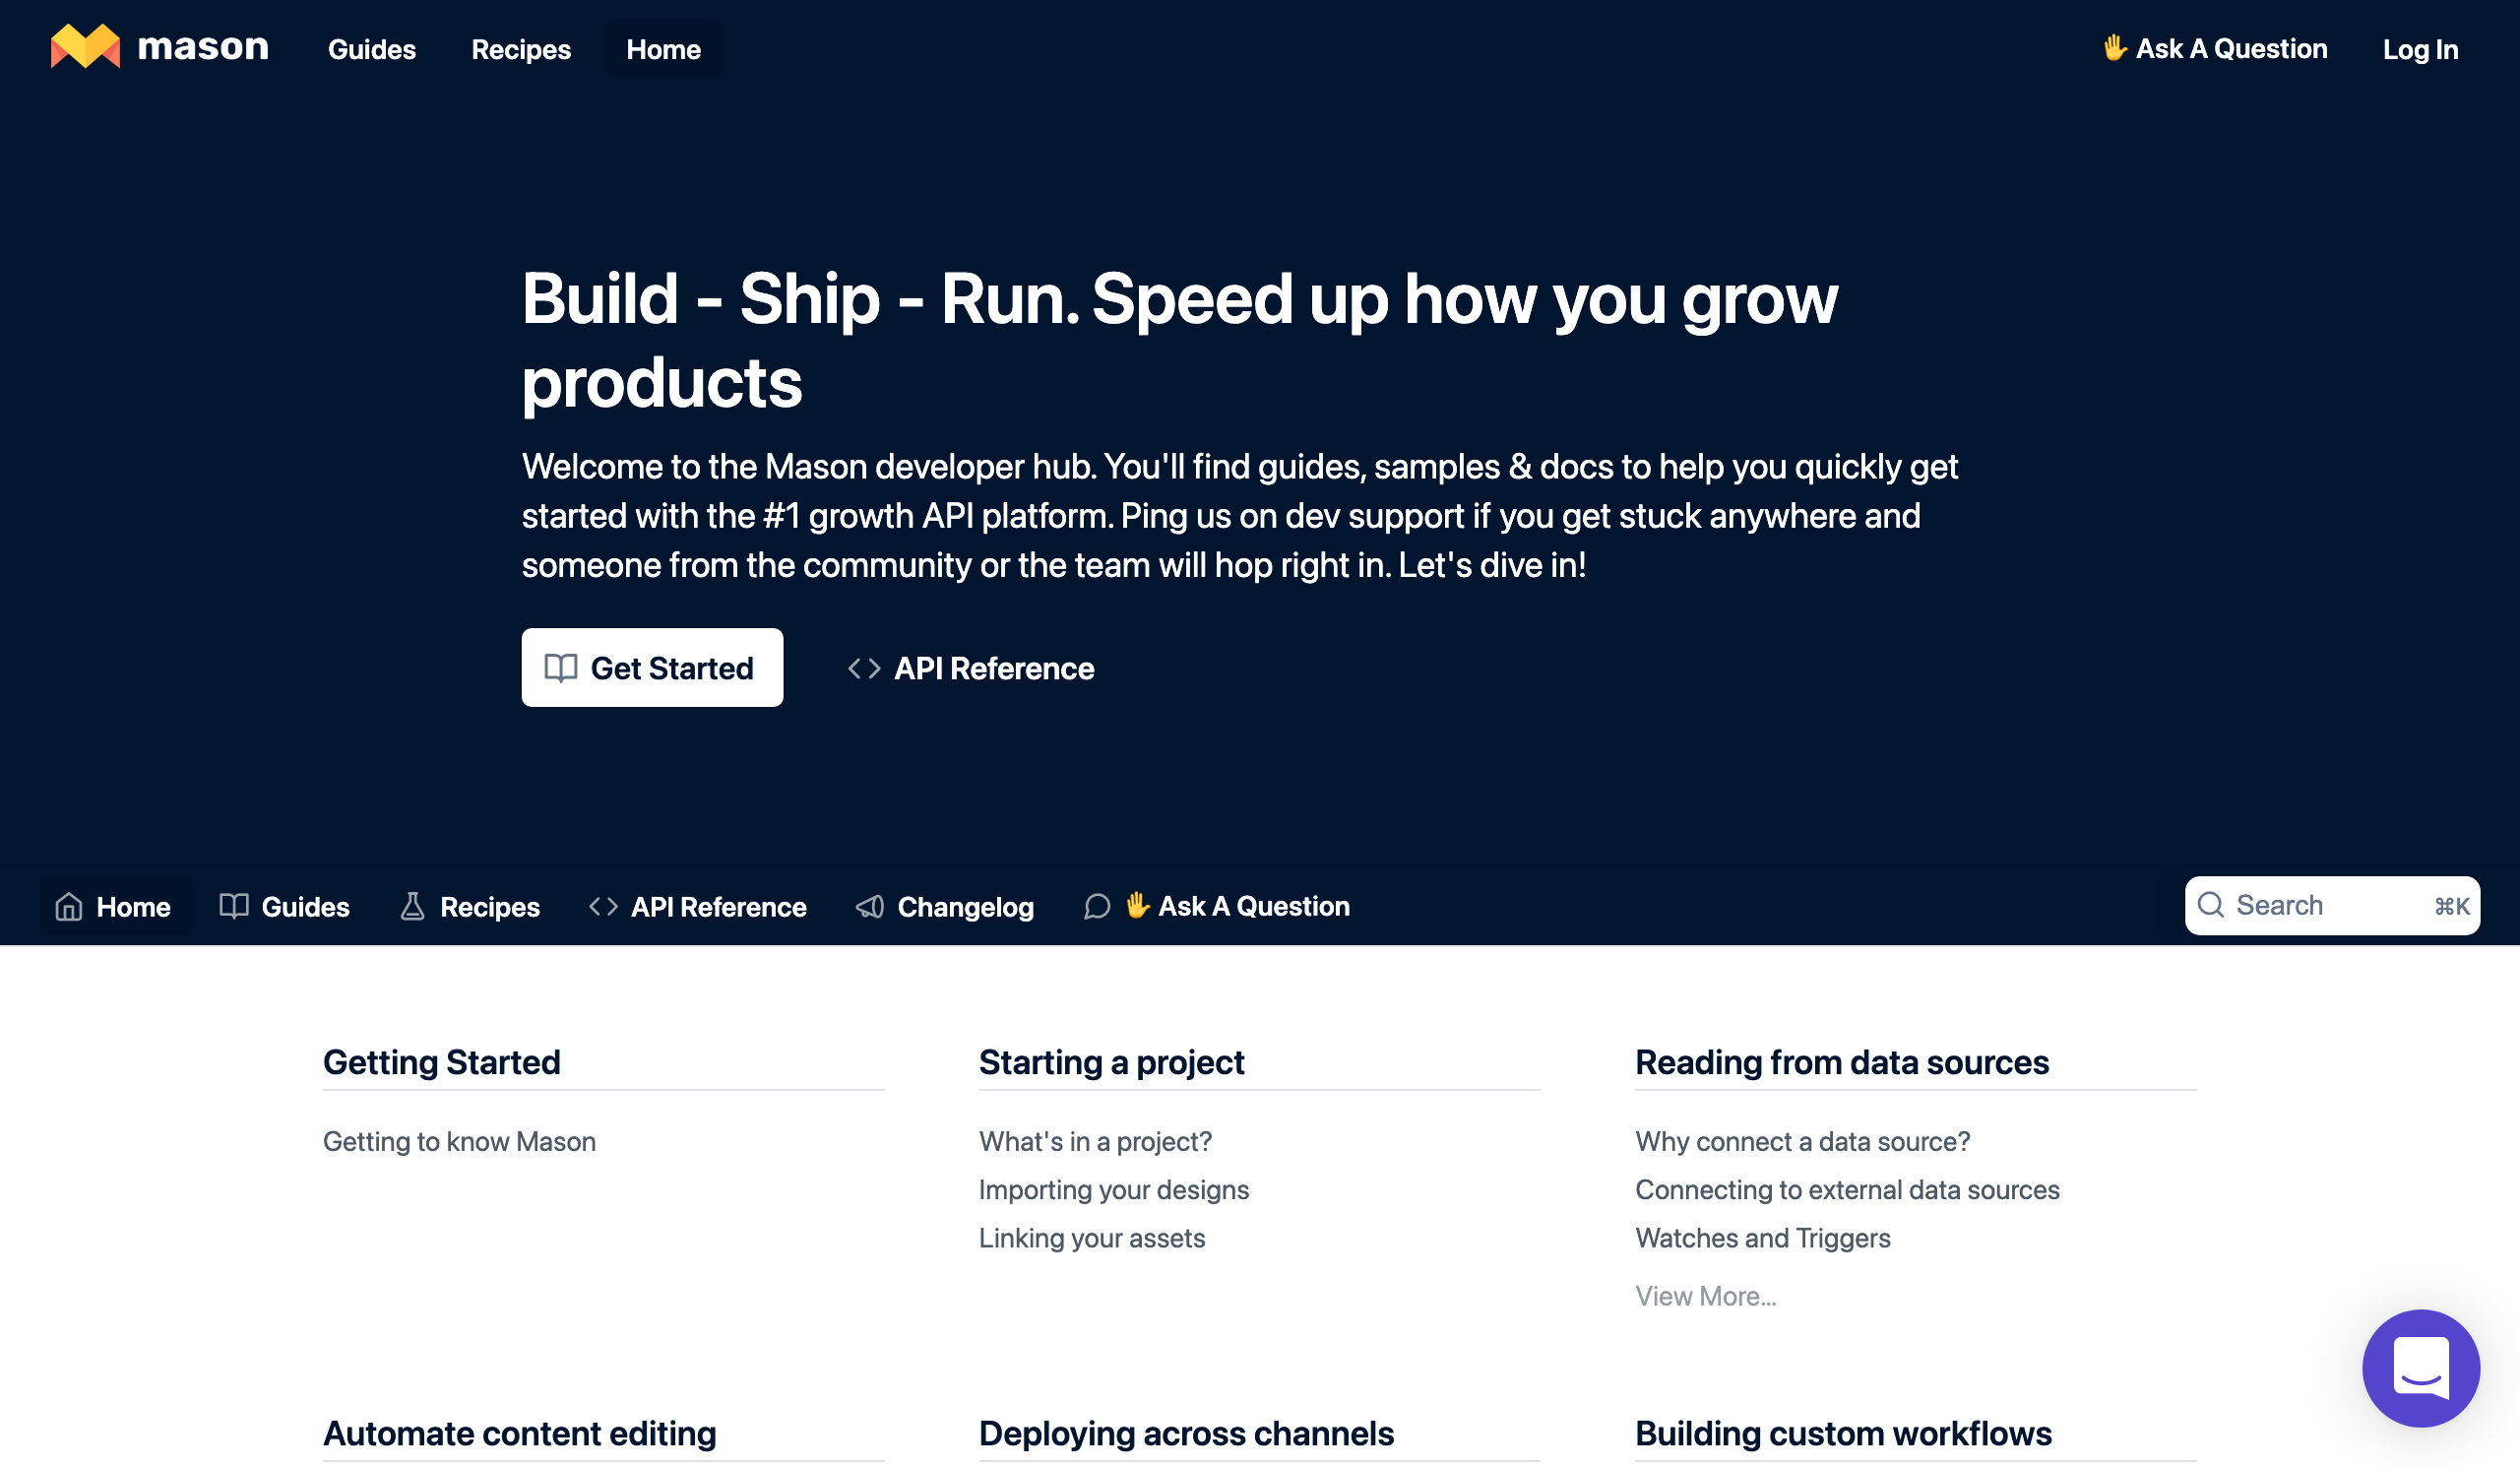
Task: Open Building custom workflows heading
Action: point(1843,1433)
